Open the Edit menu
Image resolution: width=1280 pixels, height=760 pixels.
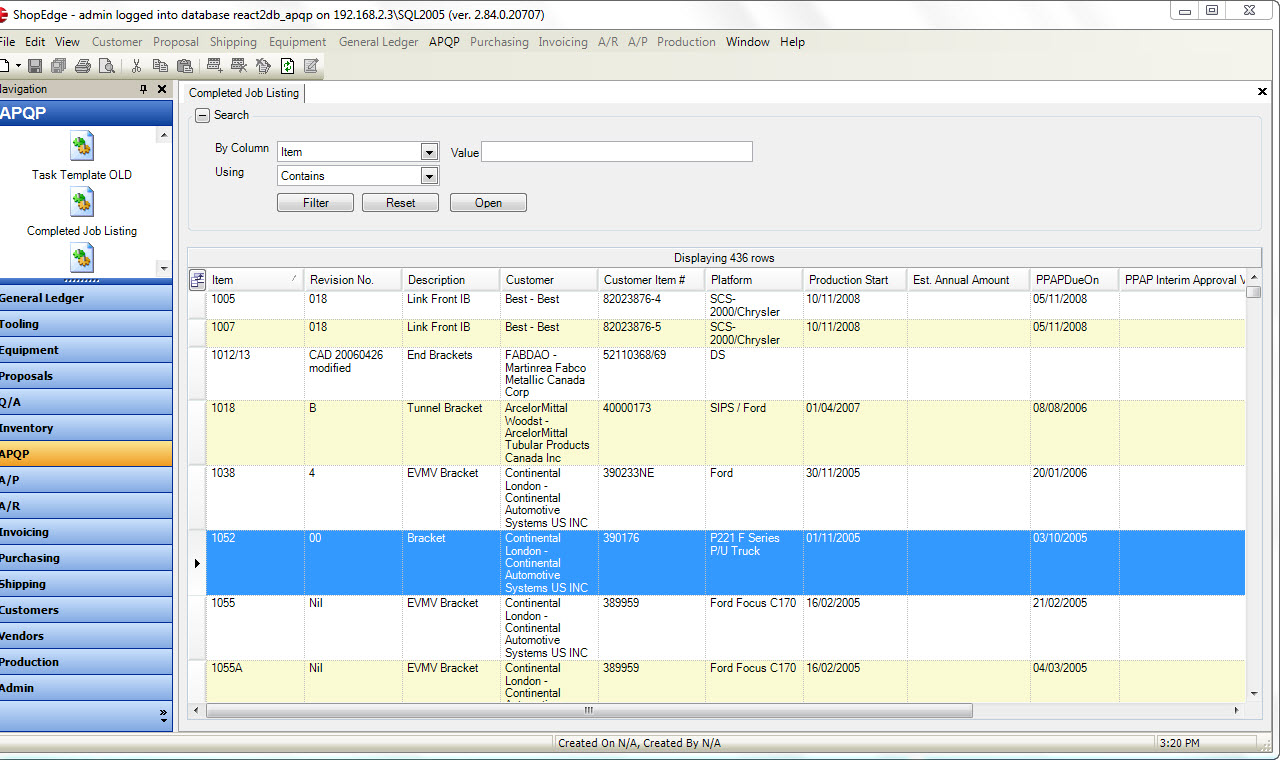(x=35, y=42)
